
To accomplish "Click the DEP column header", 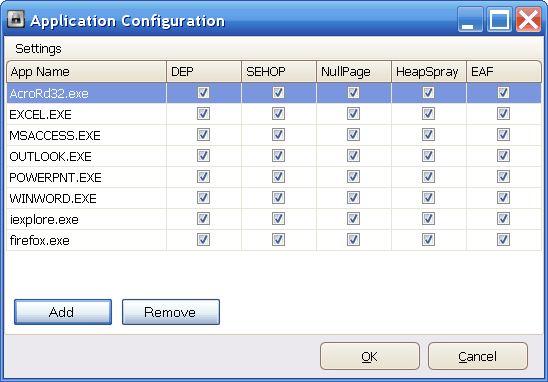I will [204, 72].
